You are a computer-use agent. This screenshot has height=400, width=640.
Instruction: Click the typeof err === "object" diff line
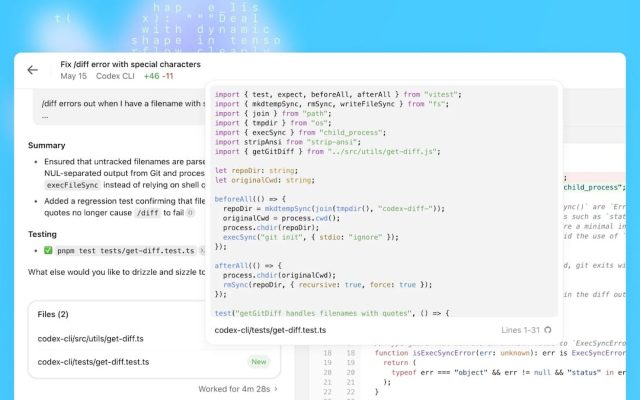(508, 372)
